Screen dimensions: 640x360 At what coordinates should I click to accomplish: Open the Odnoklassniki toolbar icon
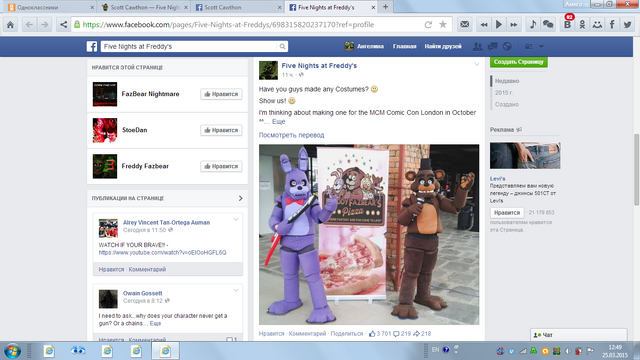(x=582, y=24)
